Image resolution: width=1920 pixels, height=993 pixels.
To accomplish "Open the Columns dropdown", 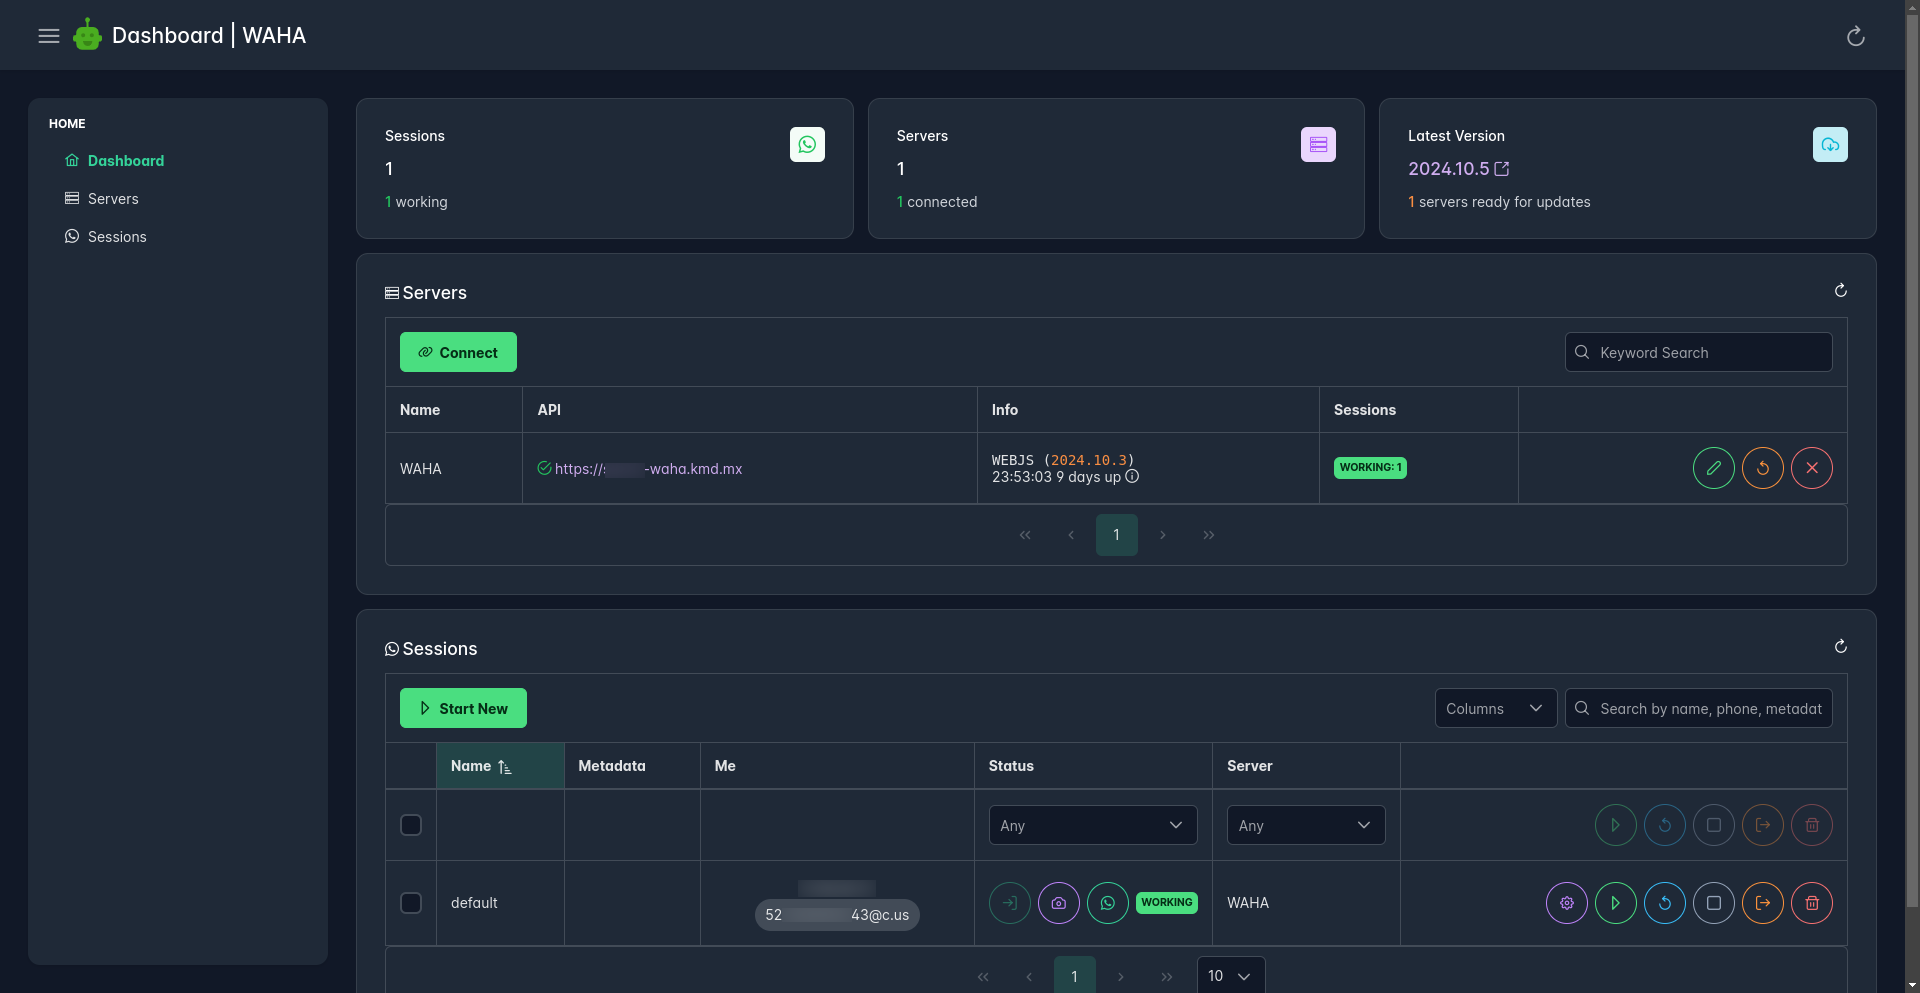I will 1495,708.
